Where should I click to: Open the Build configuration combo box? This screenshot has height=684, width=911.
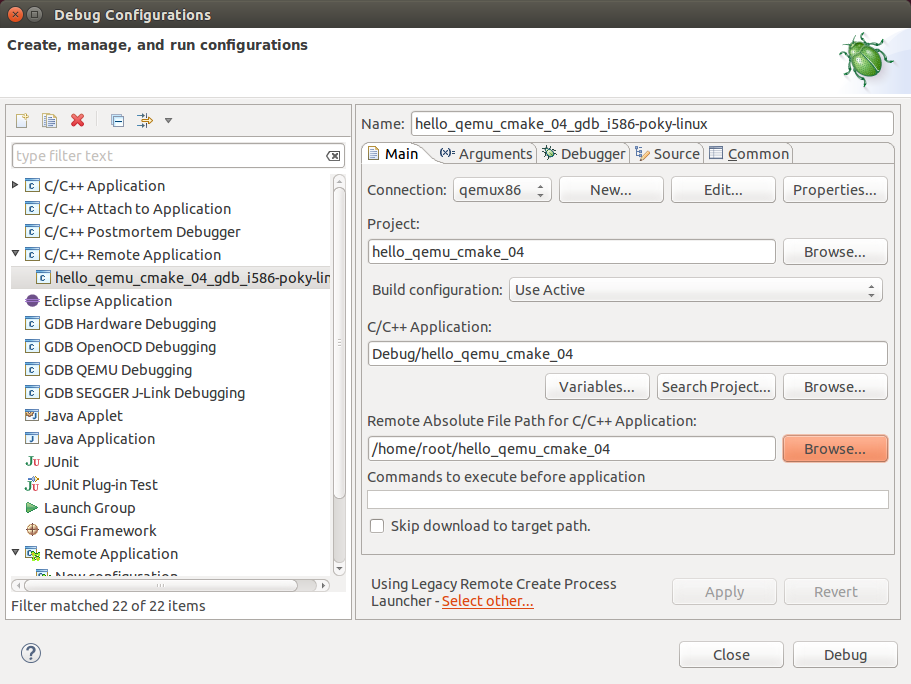pyautogui.click(x=696, y=290)
